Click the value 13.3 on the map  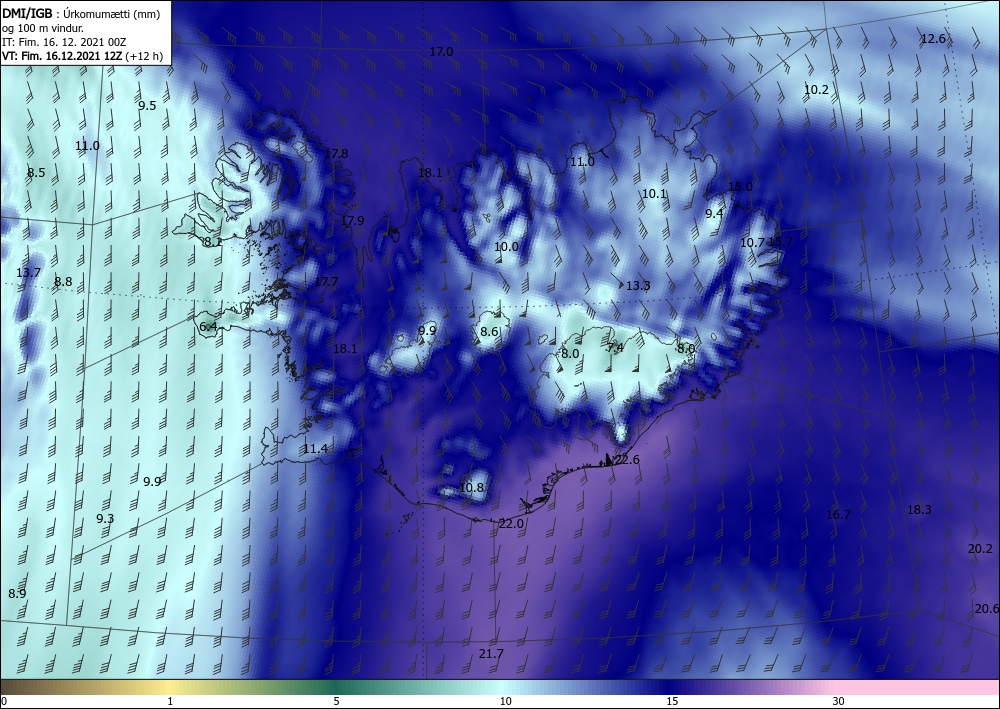tap(638, 286)
